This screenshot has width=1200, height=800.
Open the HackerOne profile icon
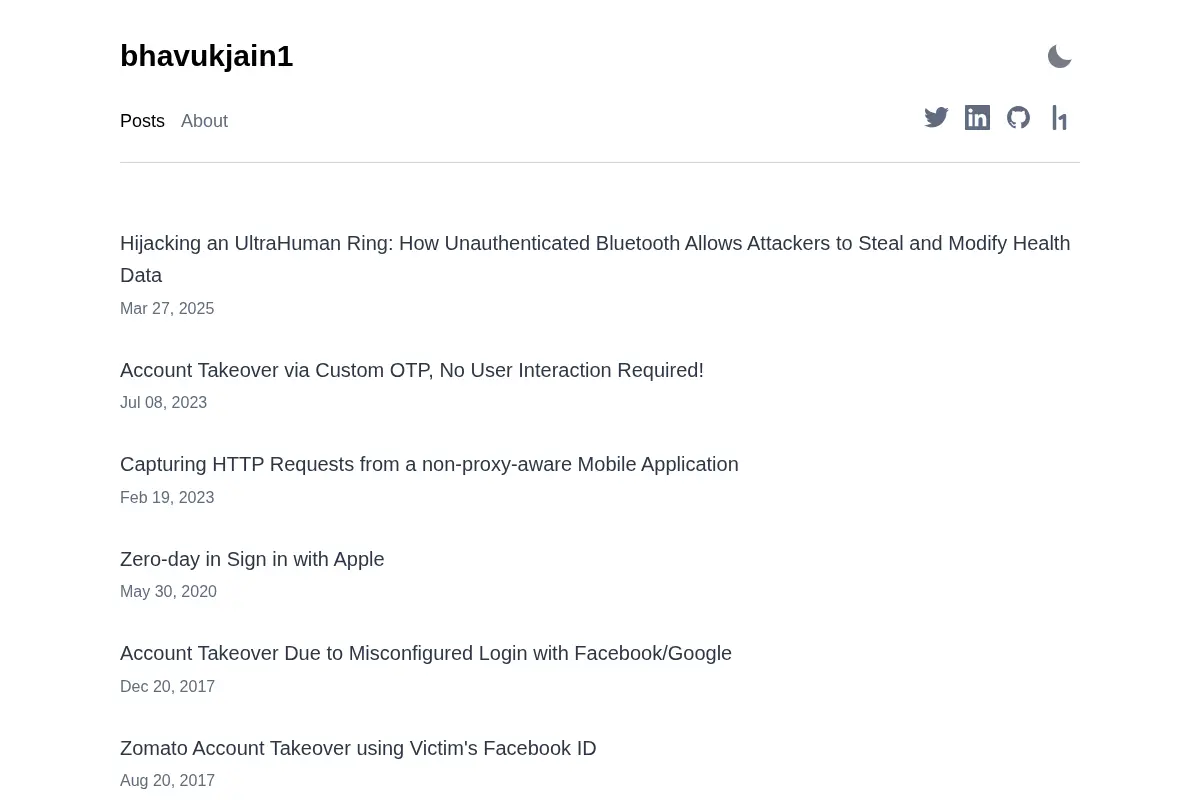pos(1059,118)
